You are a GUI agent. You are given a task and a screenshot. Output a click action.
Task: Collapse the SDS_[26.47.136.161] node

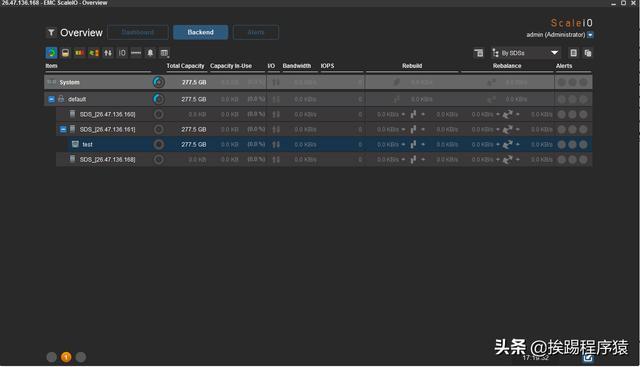63,129
